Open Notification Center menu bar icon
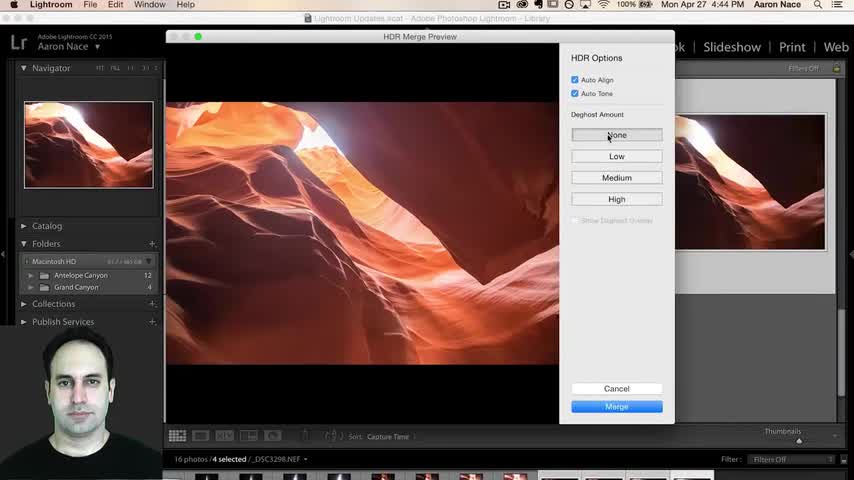This screenshot has width=854, height=480. 837,5
